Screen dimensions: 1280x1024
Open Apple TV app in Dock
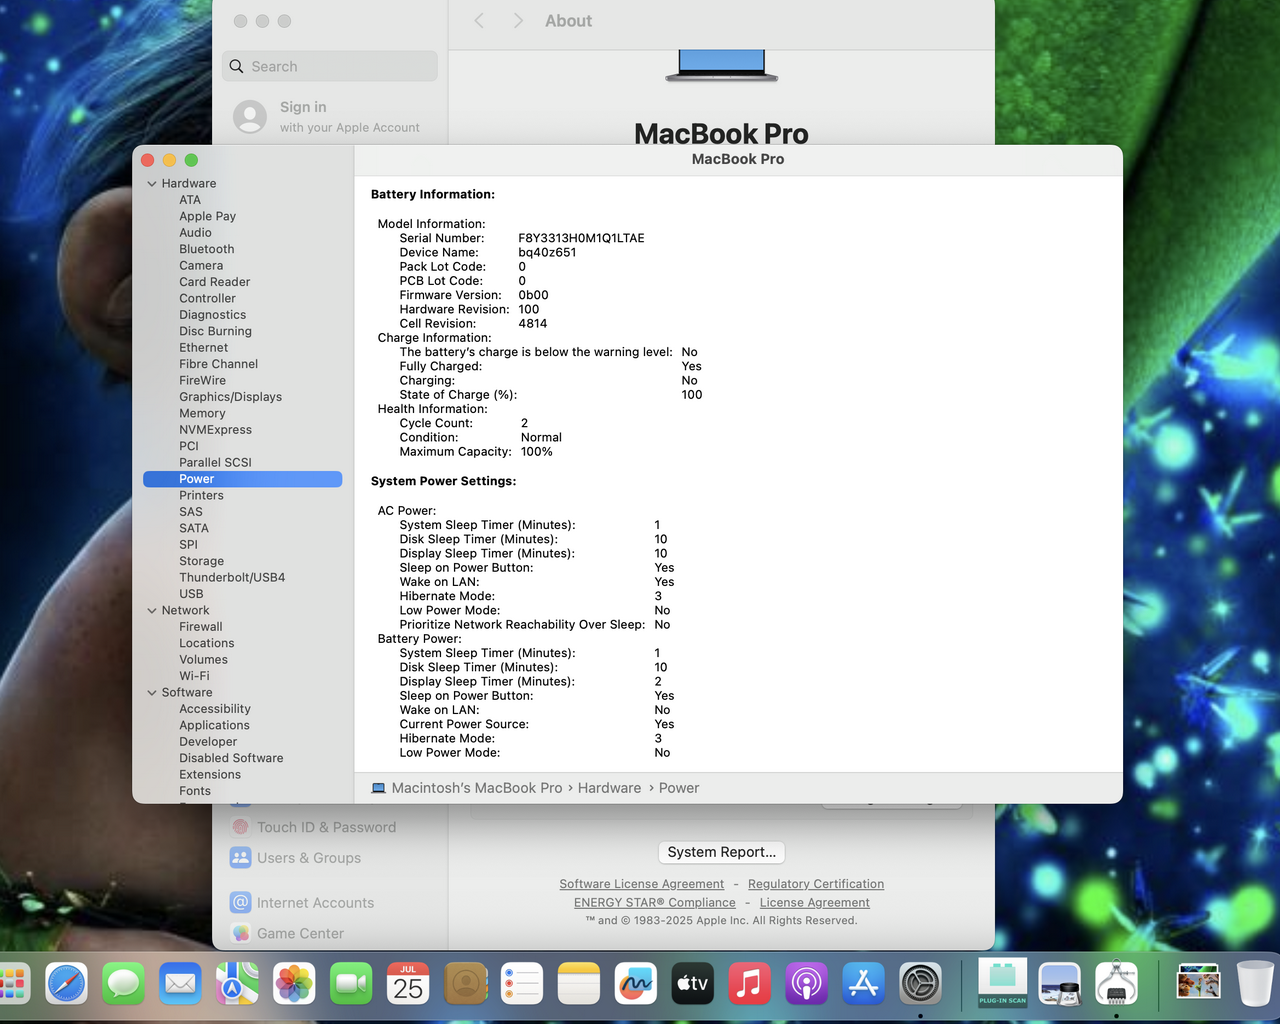(692, 984)
